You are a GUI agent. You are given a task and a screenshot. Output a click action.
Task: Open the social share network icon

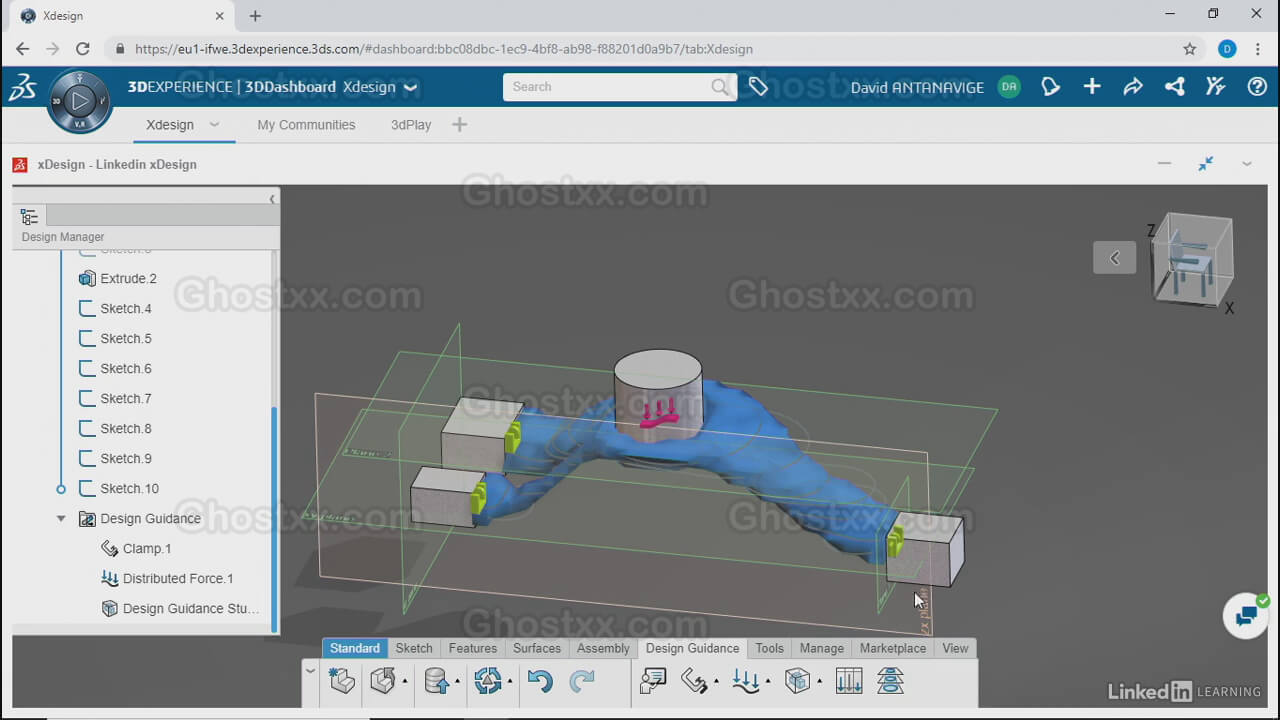[1175, 87]
